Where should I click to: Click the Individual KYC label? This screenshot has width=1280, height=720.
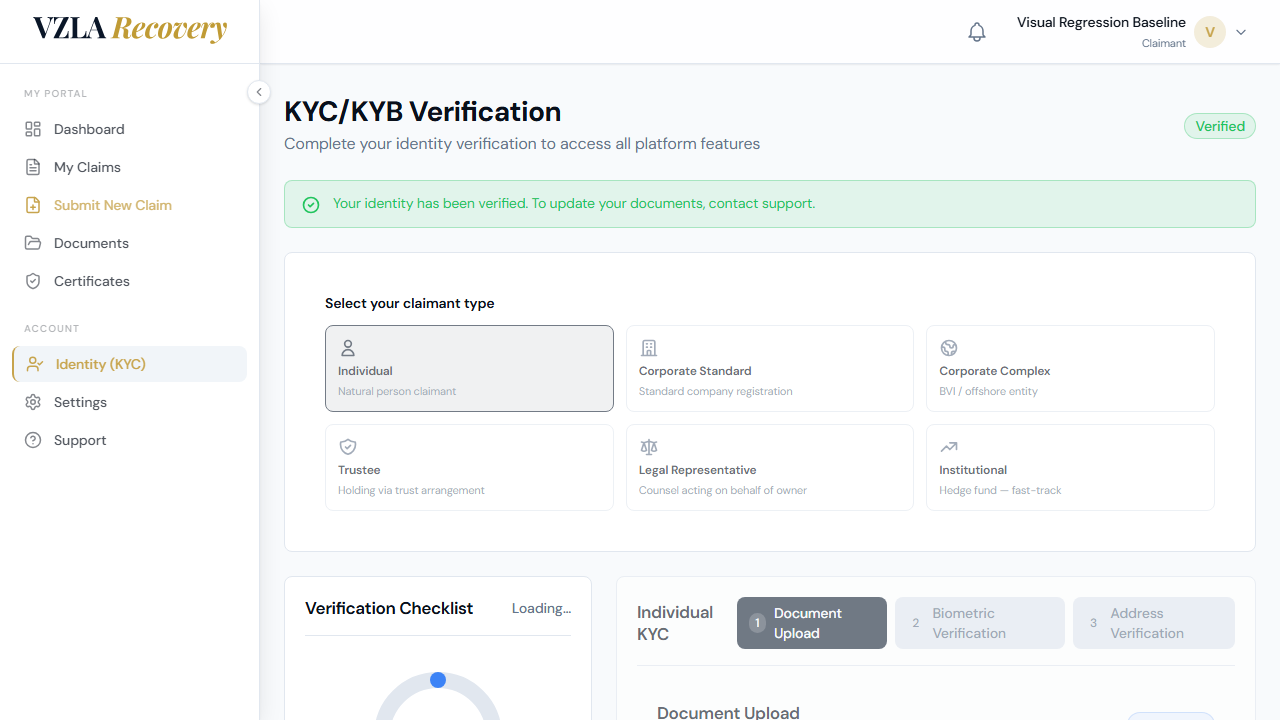[675, 623]
